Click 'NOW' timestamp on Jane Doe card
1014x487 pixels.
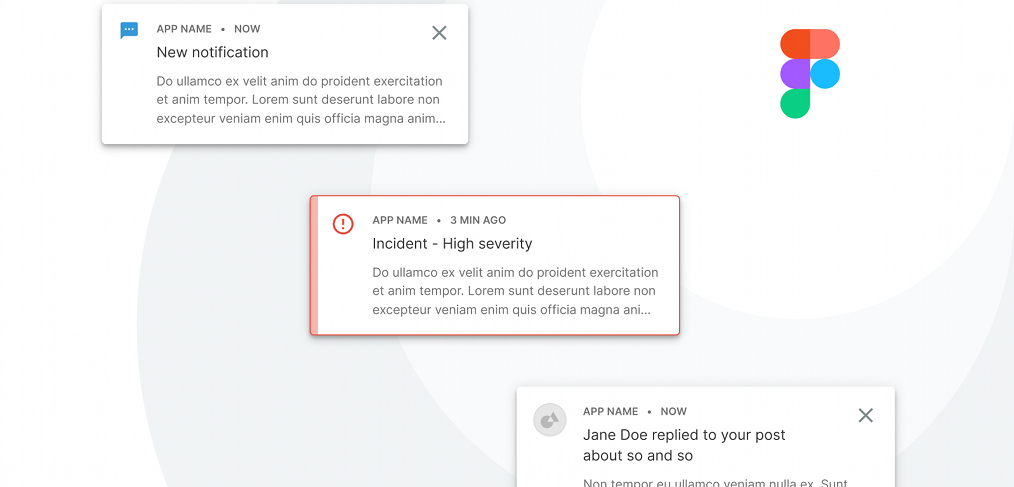(673, 411)
